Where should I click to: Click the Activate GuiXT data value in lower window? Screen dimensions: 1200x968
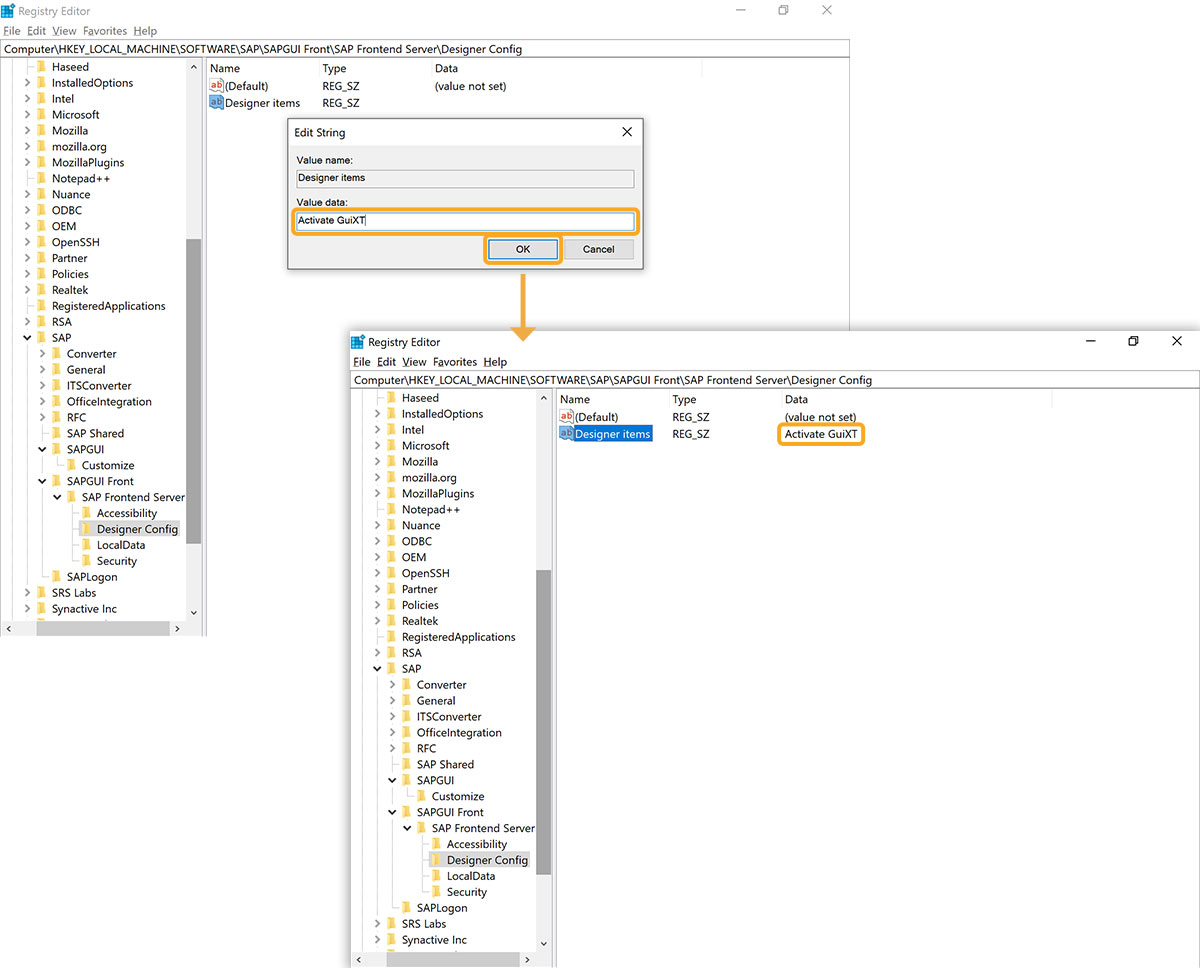pos(819,434)
